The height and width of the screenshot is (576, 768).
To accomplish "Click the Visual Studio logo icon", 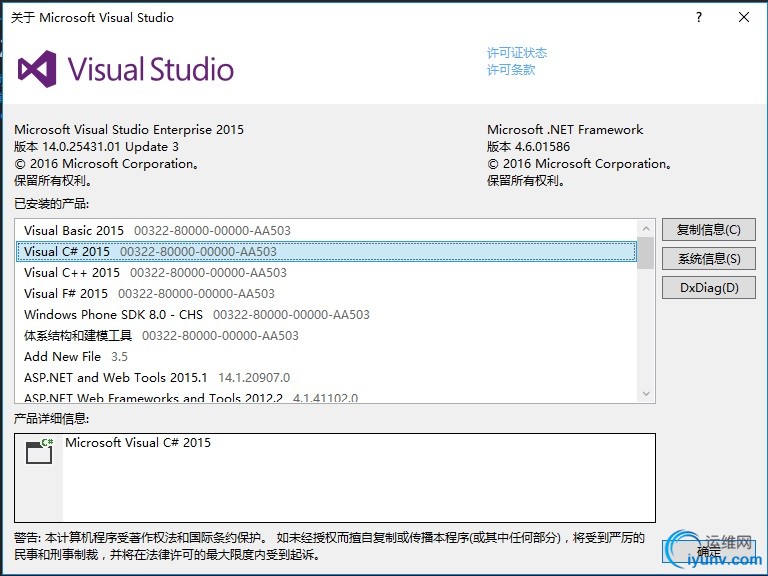I will (x=37, y=69).
